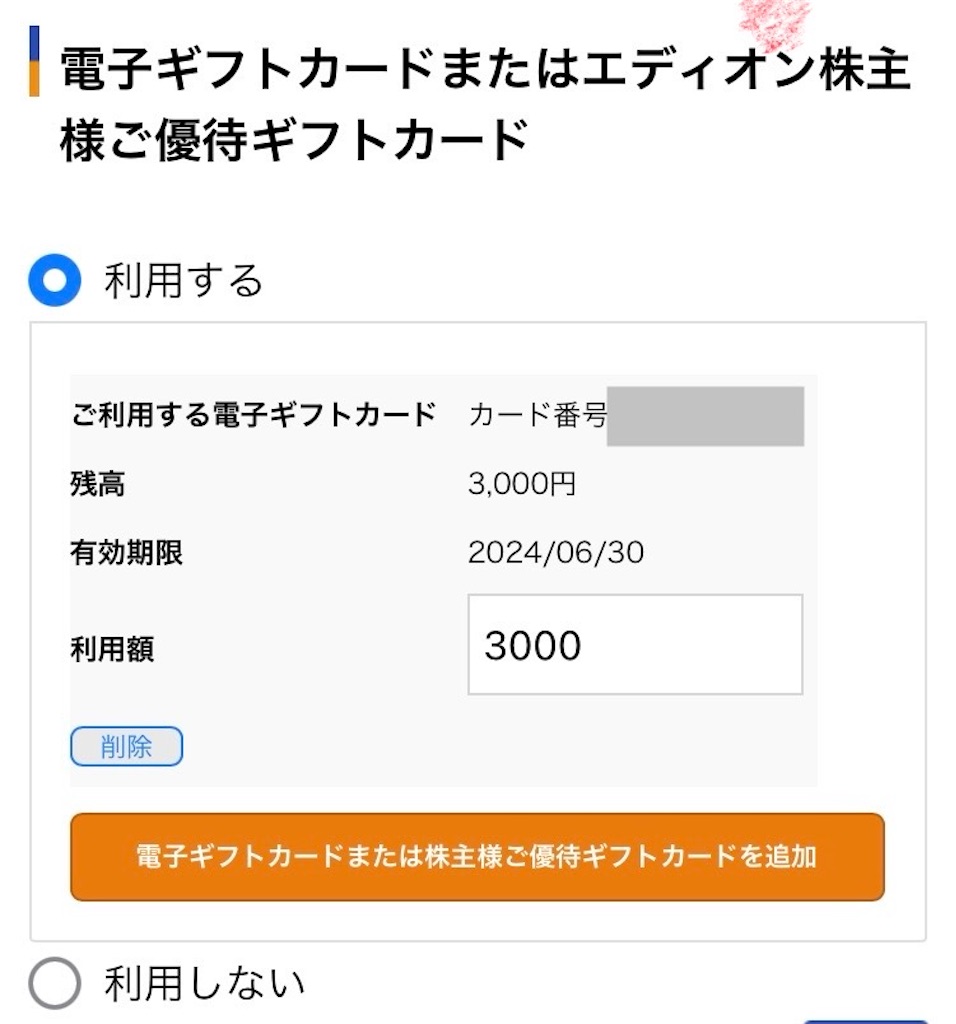Click the grayed-out card number box
This screenshot has height=1024, width=956.
(705, 416)
